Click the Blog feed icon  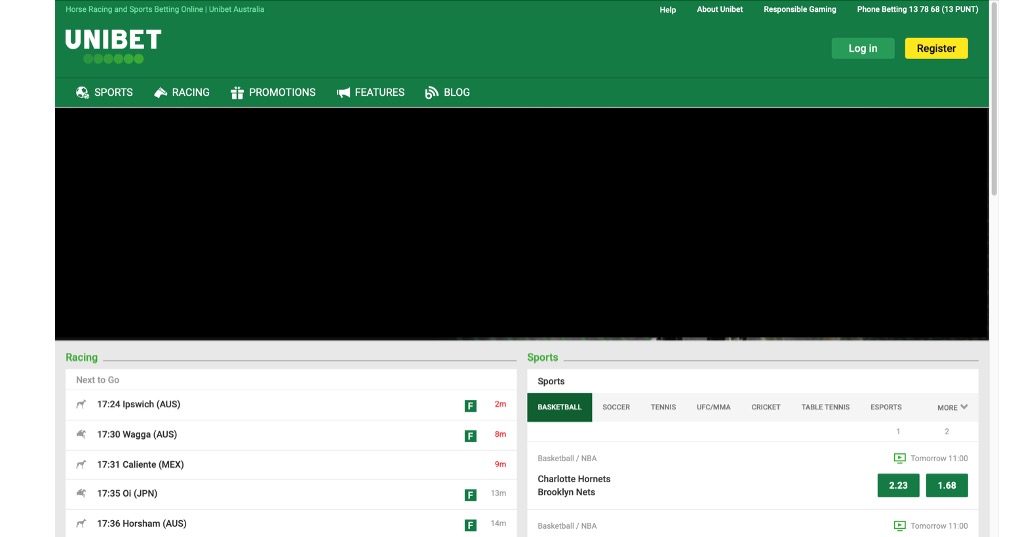point(431,92)
